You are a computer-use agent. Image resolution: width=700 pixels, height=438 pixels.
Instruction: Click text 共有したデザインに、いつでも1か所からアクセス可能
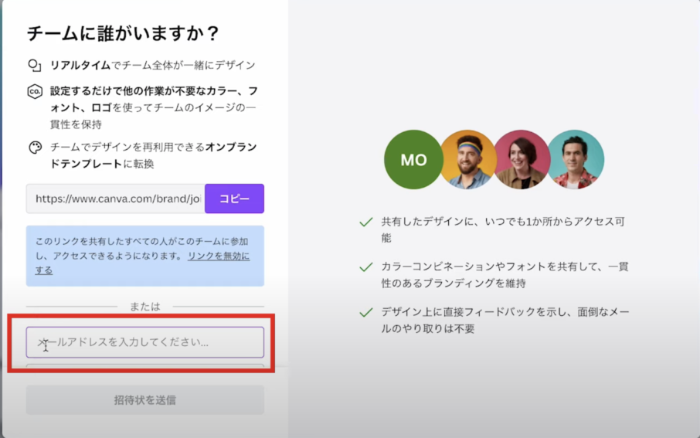[503, 229]
